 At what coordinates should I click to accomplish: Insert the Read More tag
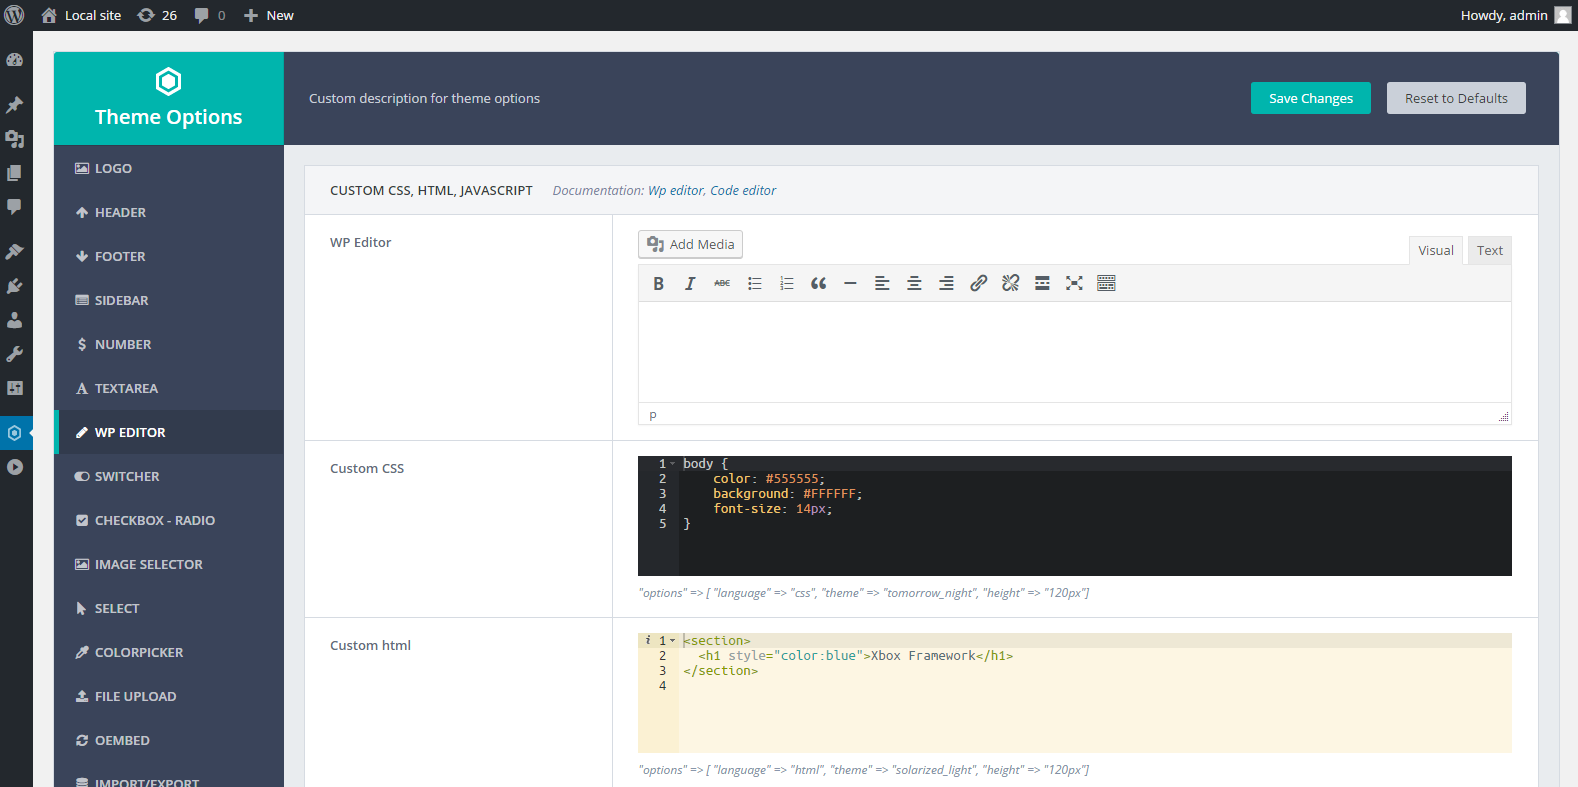(x=1042, y=284)
